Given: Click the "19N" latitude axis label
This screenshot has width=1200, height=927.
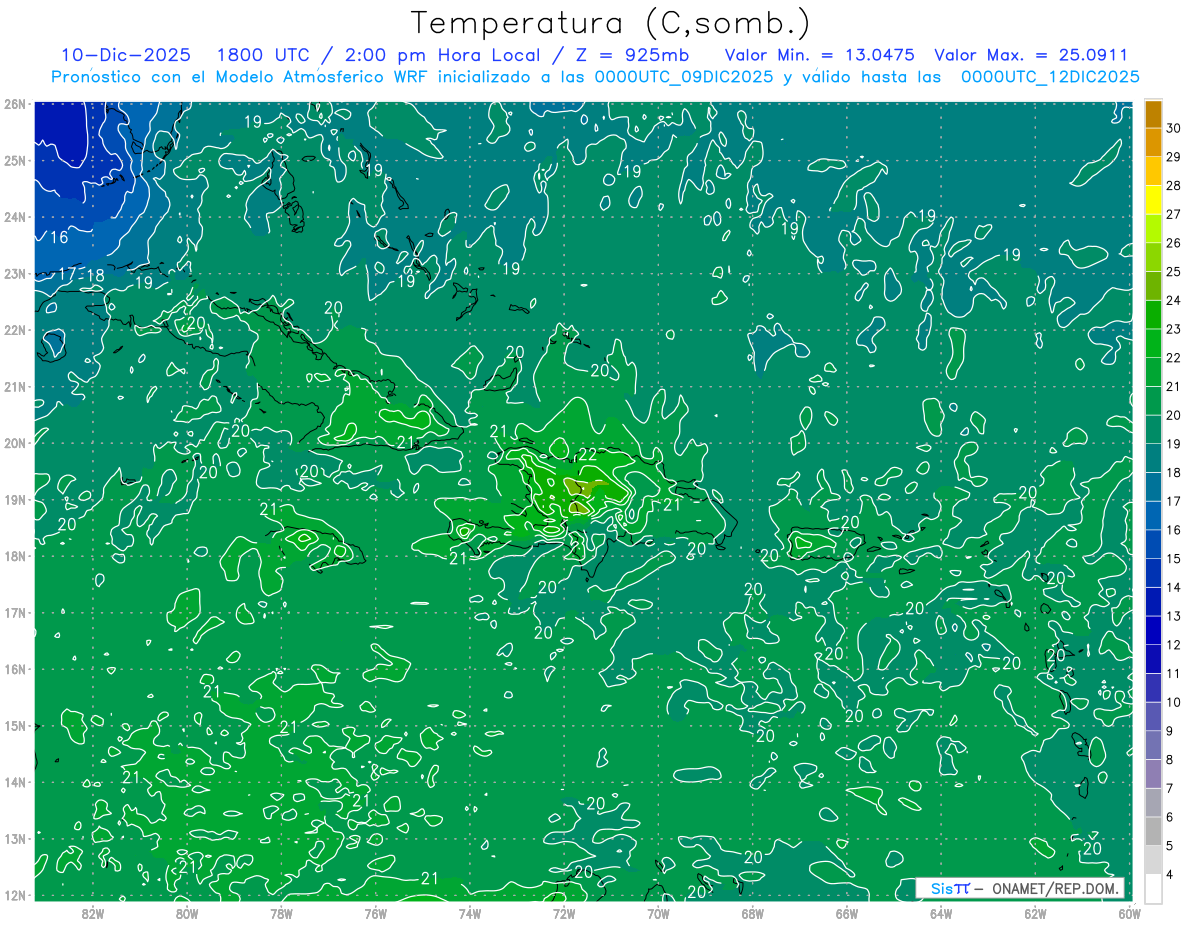Looking at the screenshot, I should tap(14, 500).
